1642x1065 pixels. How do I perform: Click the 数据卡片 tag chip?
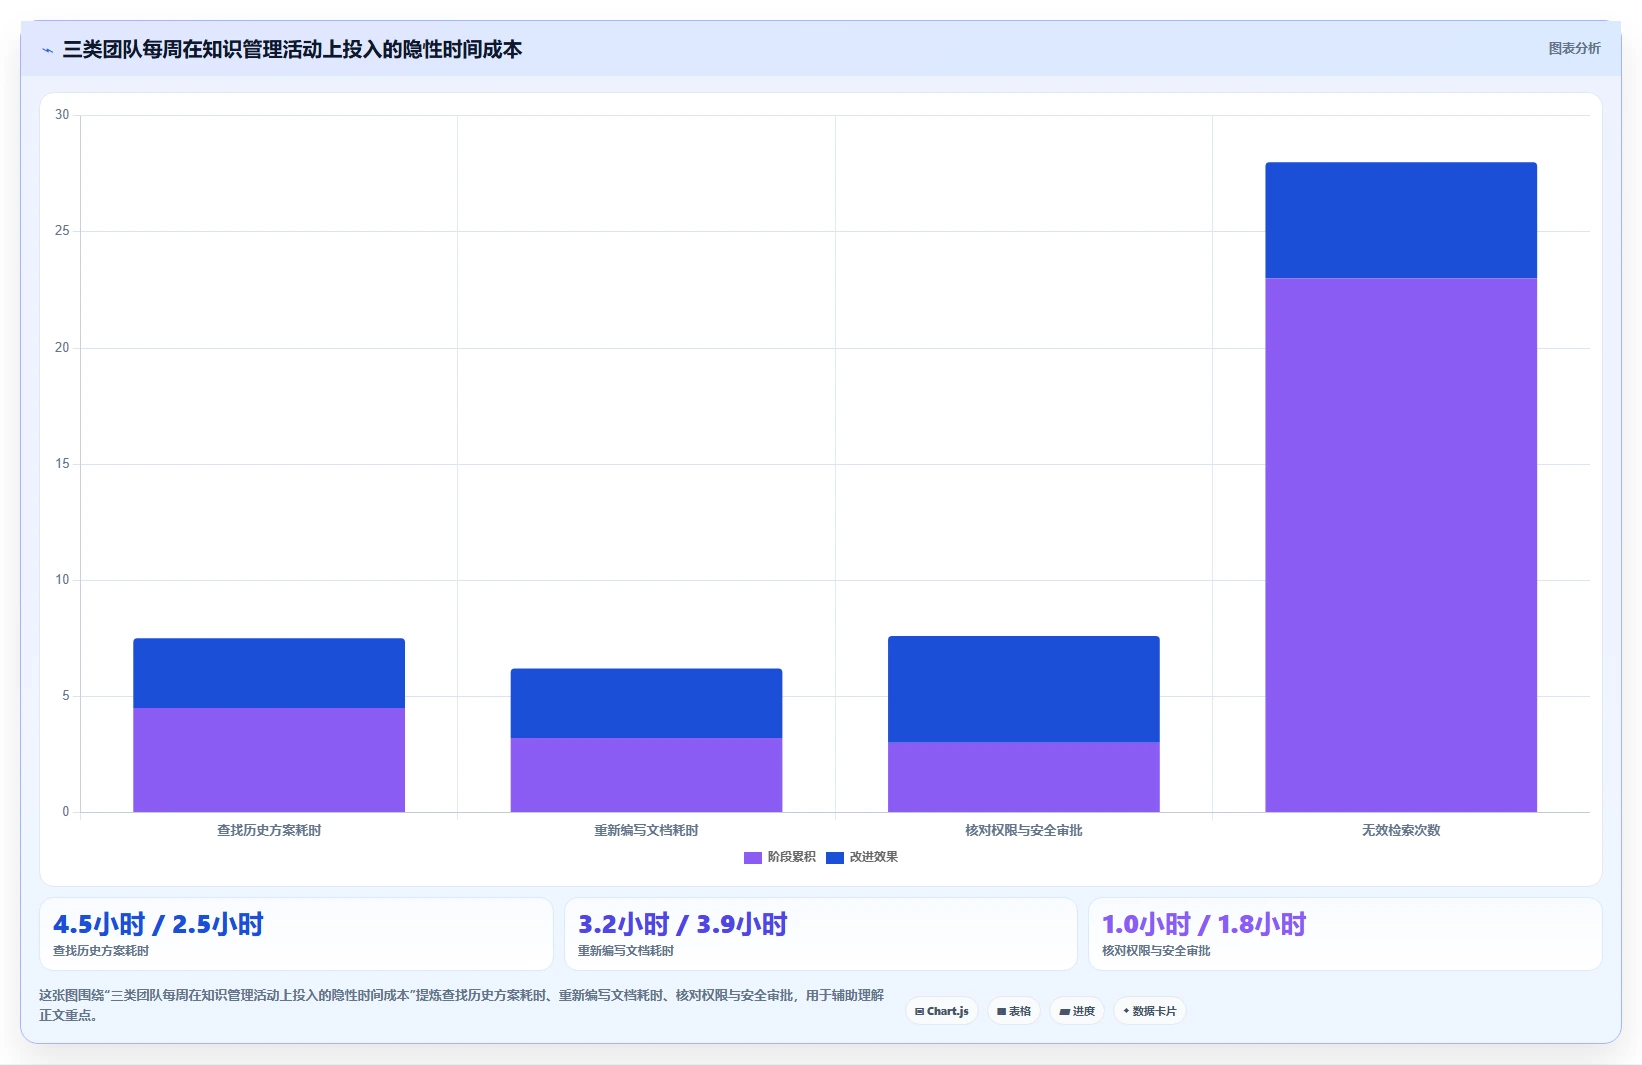[1150, 1011]
